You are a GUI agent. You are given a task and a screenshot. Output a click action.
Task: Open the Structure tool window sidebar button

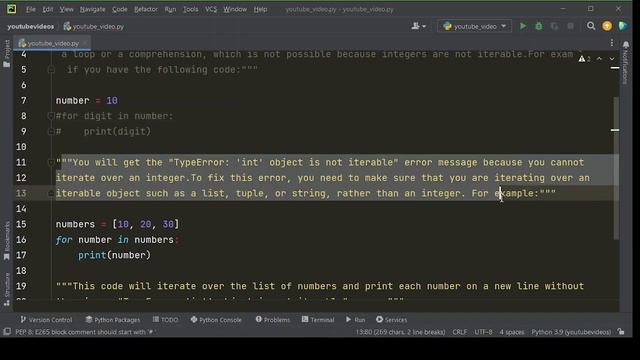click(x=7, y=289)
